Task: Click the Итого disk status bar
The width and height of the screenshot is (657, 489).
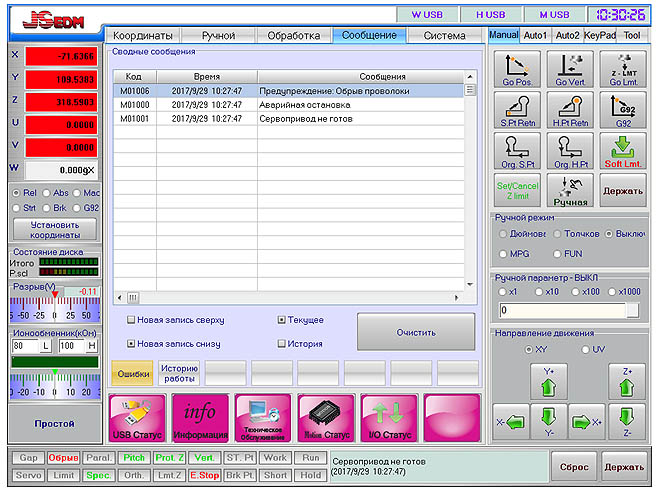Action: coord(69,263)
